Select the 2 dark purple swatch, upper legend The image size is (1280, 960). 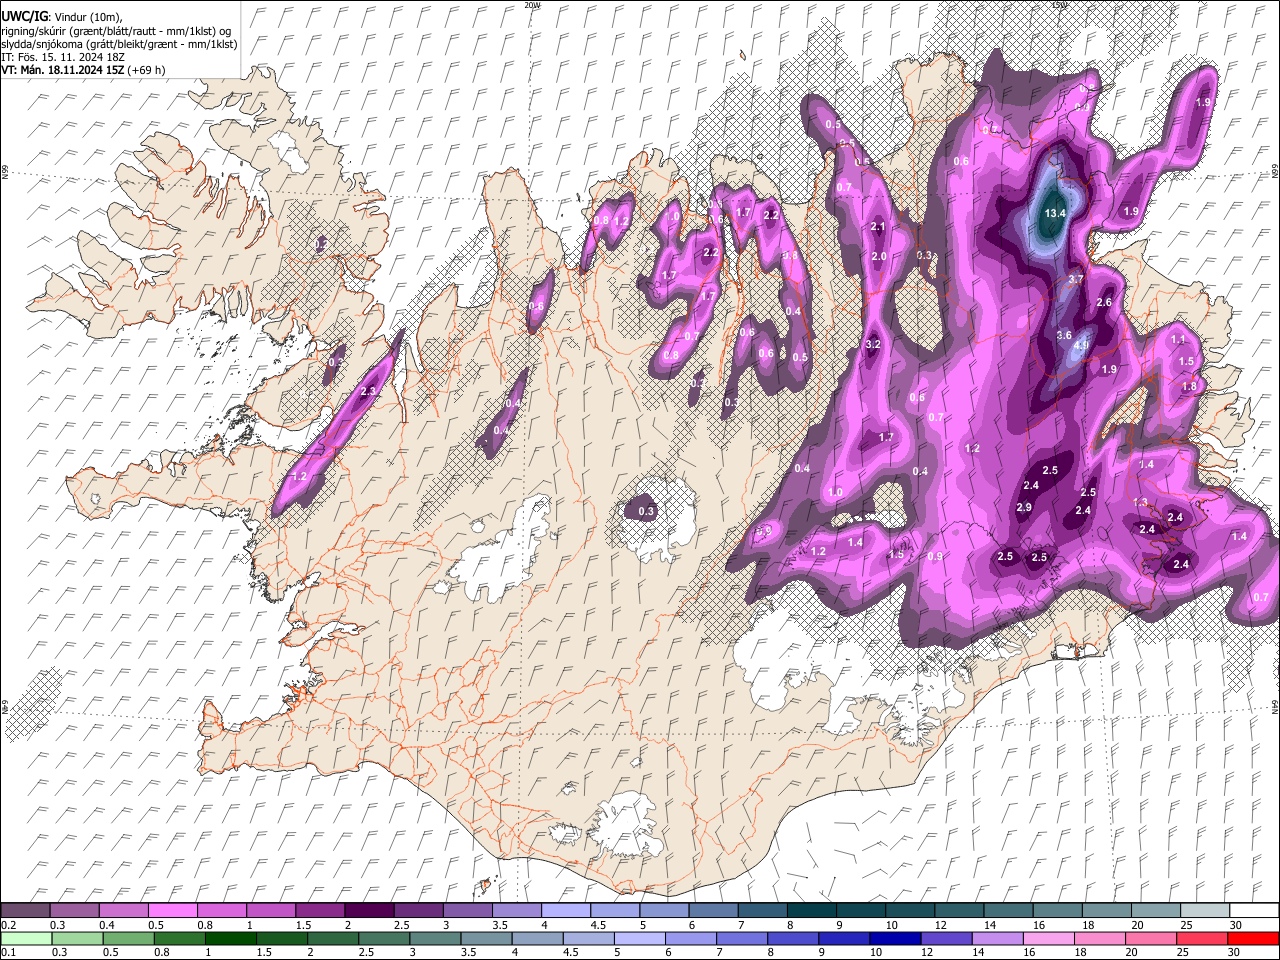pyautogui.click(x=368, y=910)
